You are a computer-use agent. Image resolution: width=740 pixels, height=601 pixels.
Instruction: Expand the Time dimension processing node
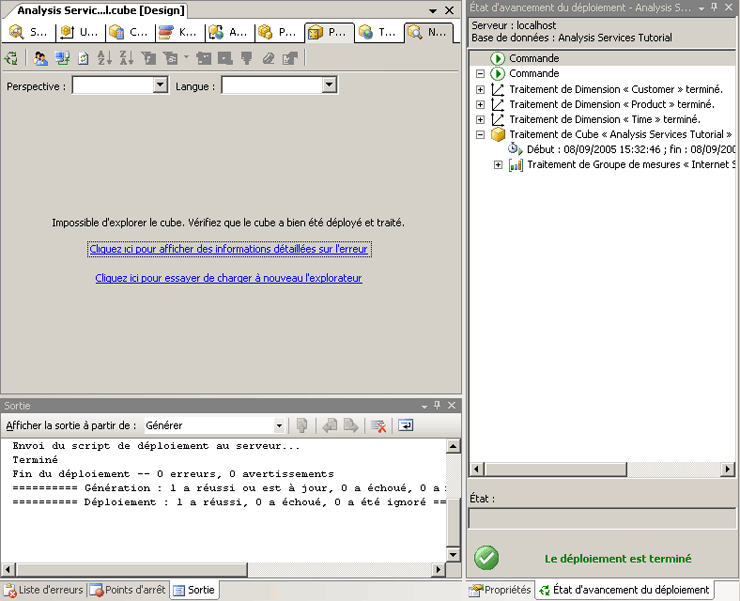click(480, 119)
